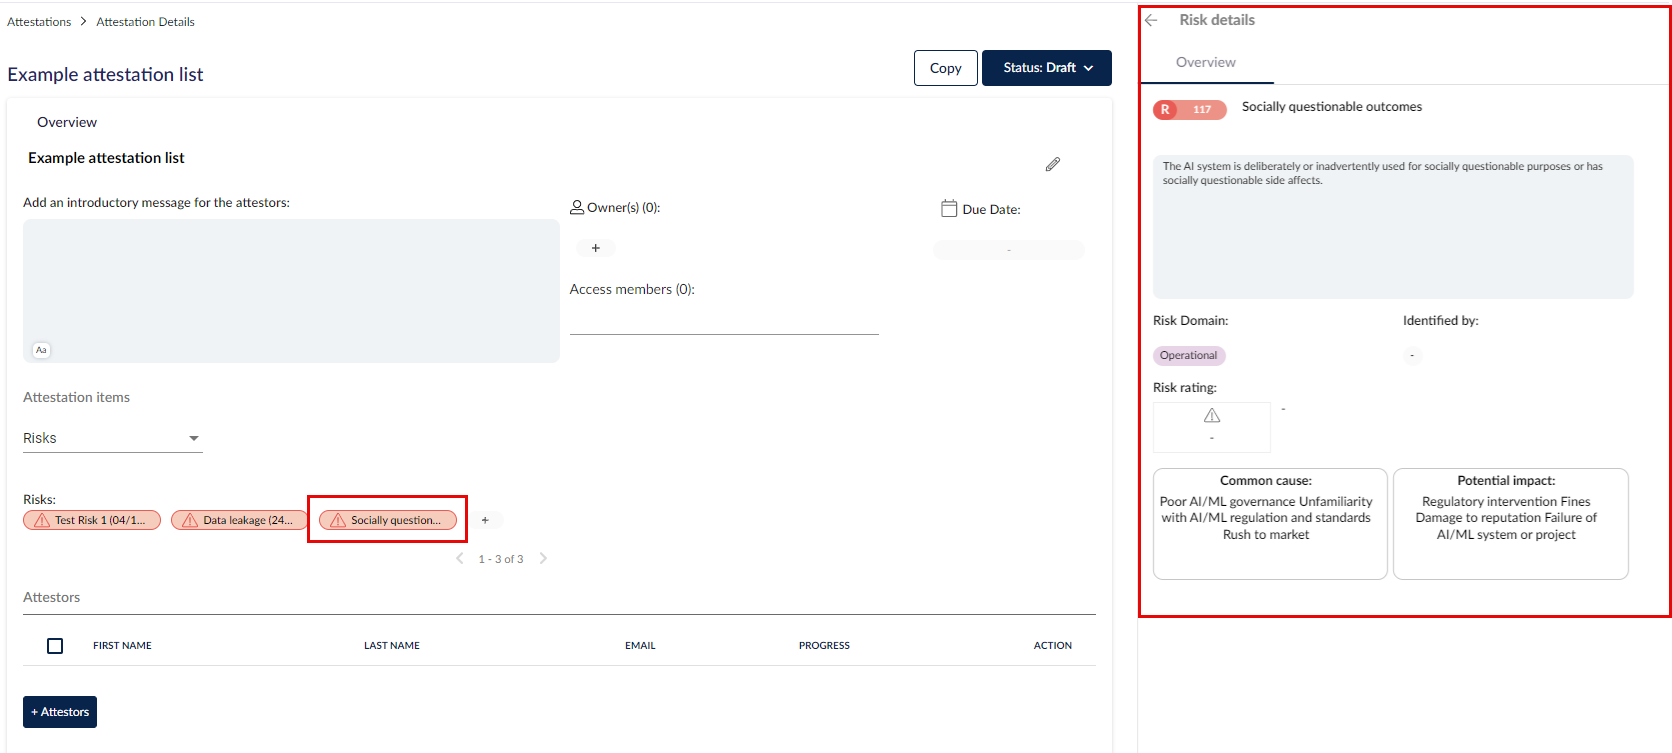Open the Socially question... risk chip
The image size is (1672, 753).
388,520
